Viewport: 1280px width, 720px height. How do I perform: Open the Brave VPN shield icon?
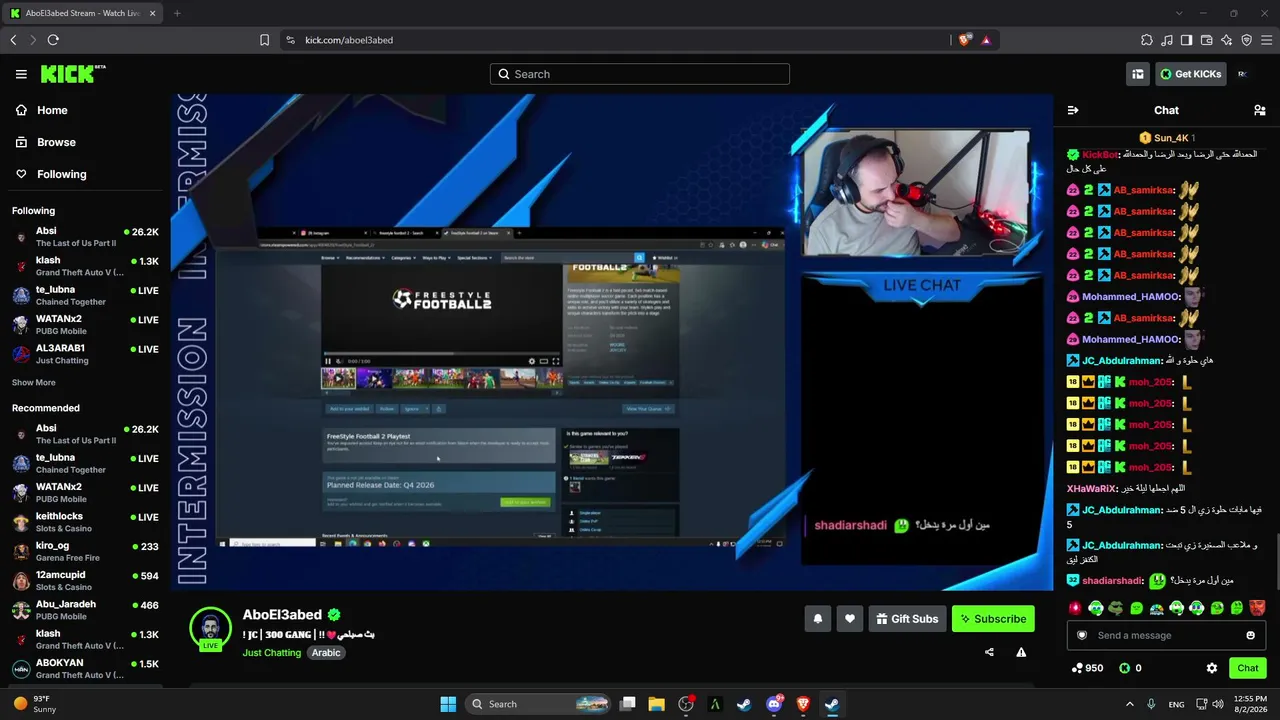pos(1247,40)
